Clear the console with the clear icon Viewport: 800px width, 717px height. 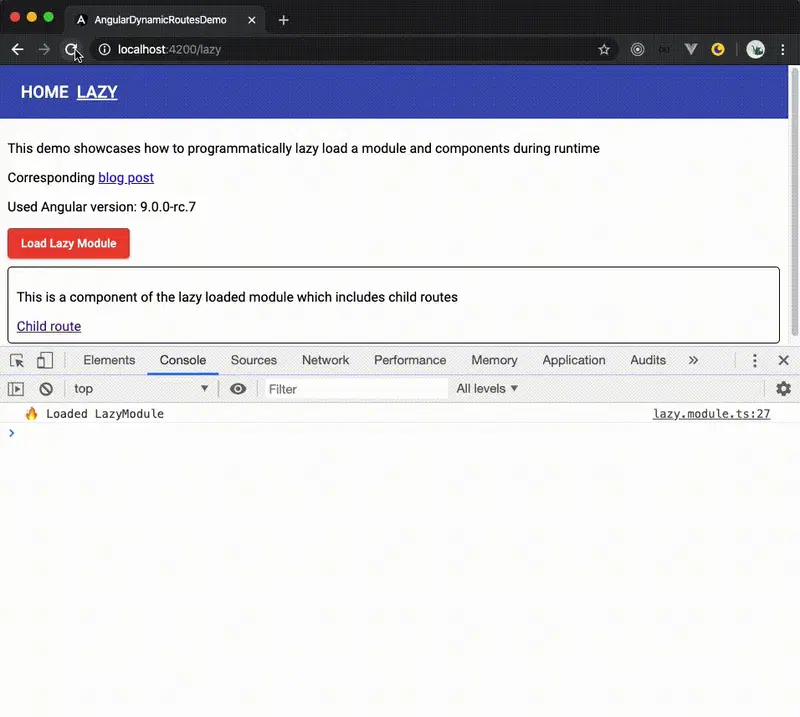click(46, 389)
